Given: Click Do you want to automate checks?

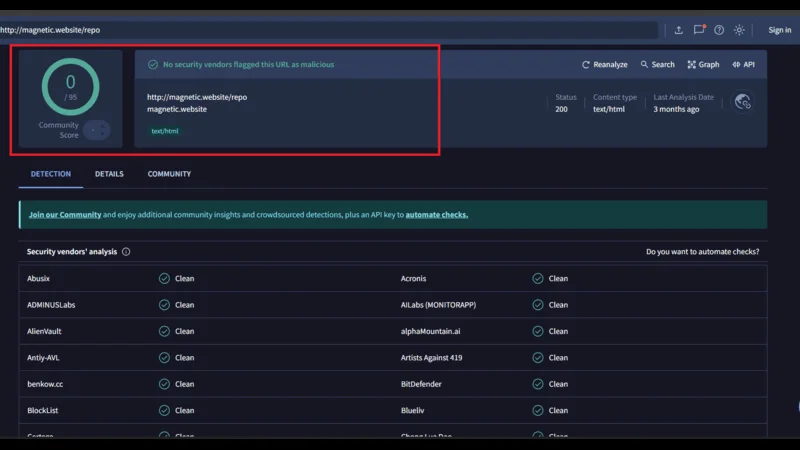Looking at the screenshot, I should coord(702,252).
